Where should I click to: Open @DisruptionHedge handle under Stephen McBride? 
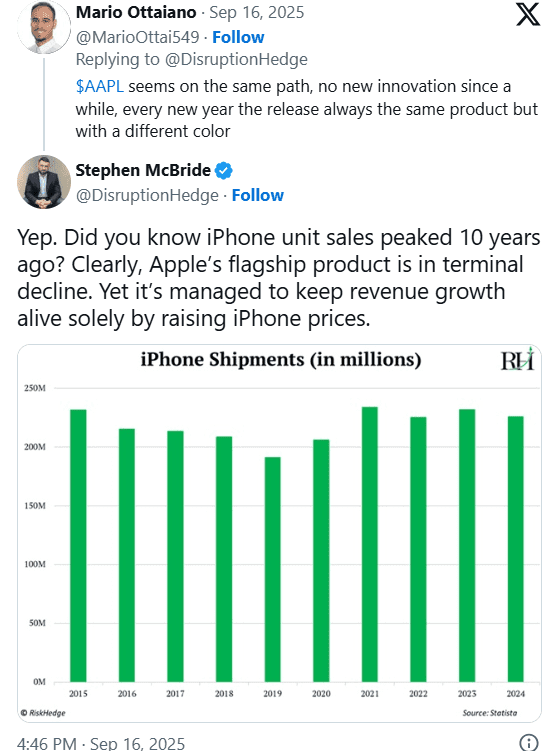147,195
